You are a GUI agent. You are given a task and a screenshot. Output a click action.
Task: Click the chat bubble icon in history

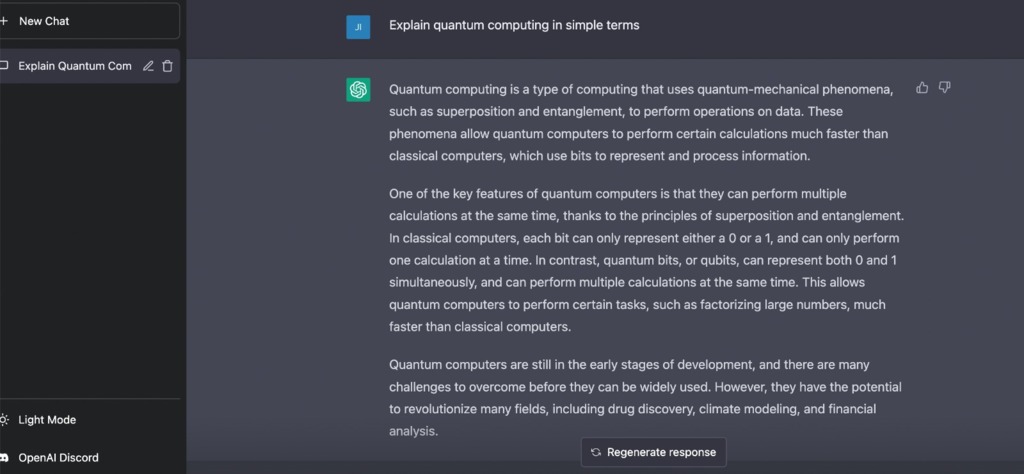tap(4, 66)
